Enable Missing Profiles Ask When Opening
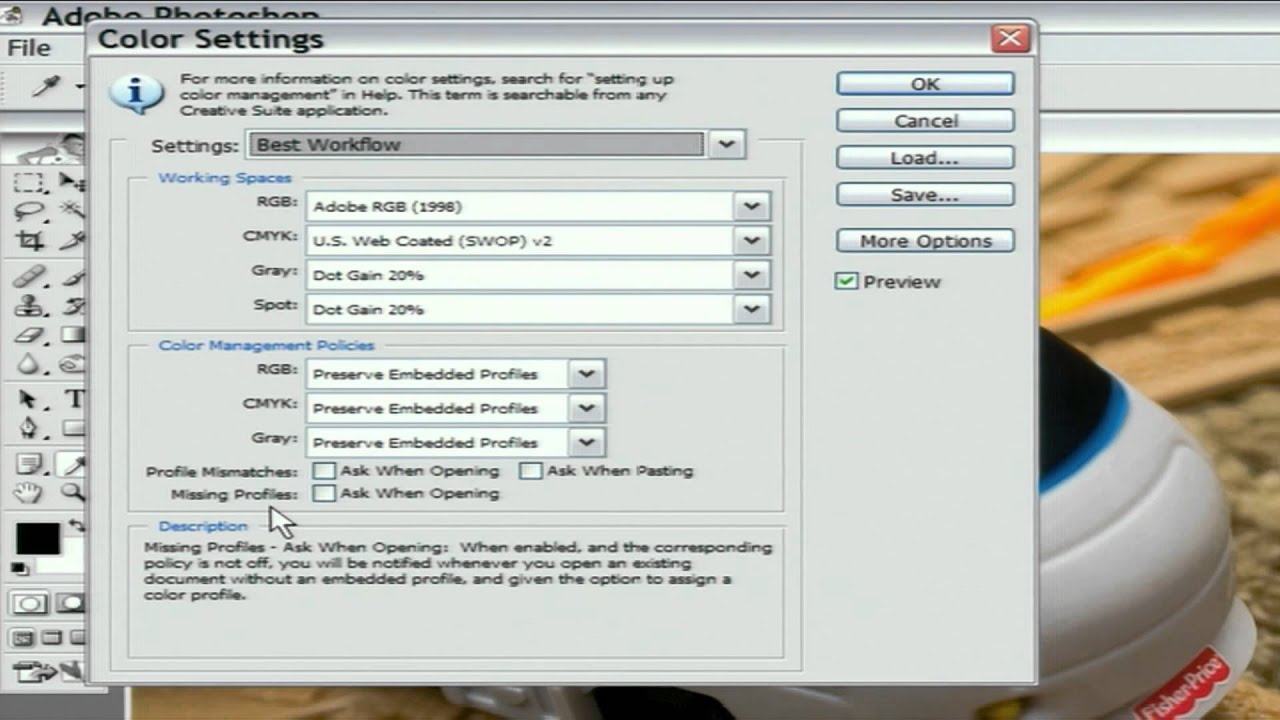The height and width of the screenshot is (720, 1280). 324,493
